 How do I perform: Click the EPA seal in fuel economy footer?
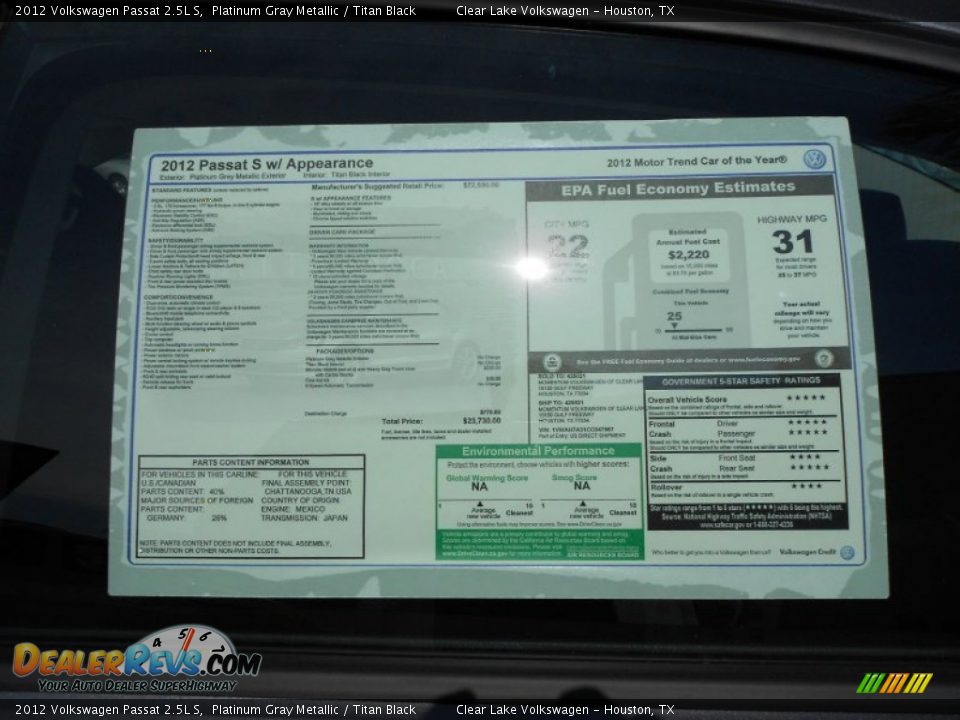tap(552, 361)
